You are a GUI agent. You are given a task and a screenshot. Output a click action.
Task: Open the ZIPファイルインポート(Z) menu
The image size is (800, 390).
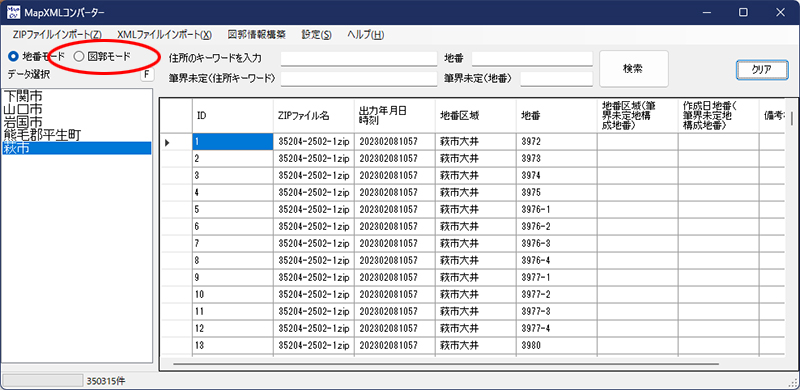click(x=57, y=35)
